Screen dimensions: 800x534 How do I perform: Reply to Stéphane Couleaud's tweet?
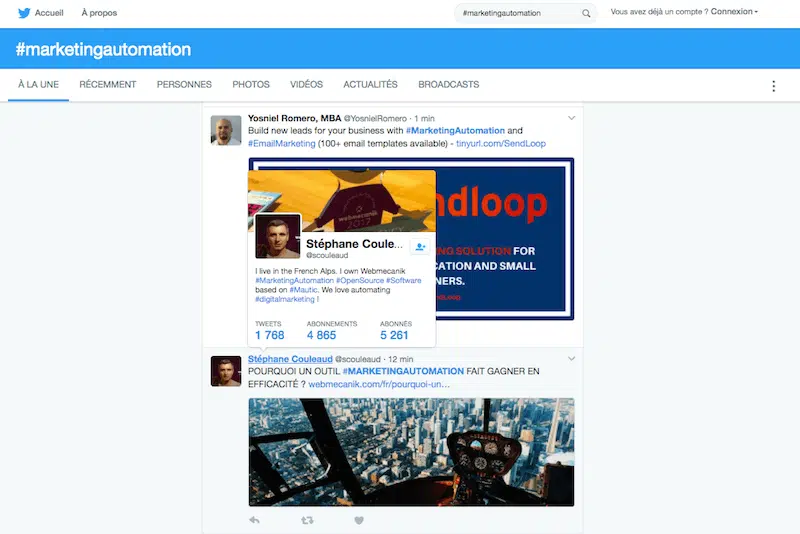coord(254,520)
